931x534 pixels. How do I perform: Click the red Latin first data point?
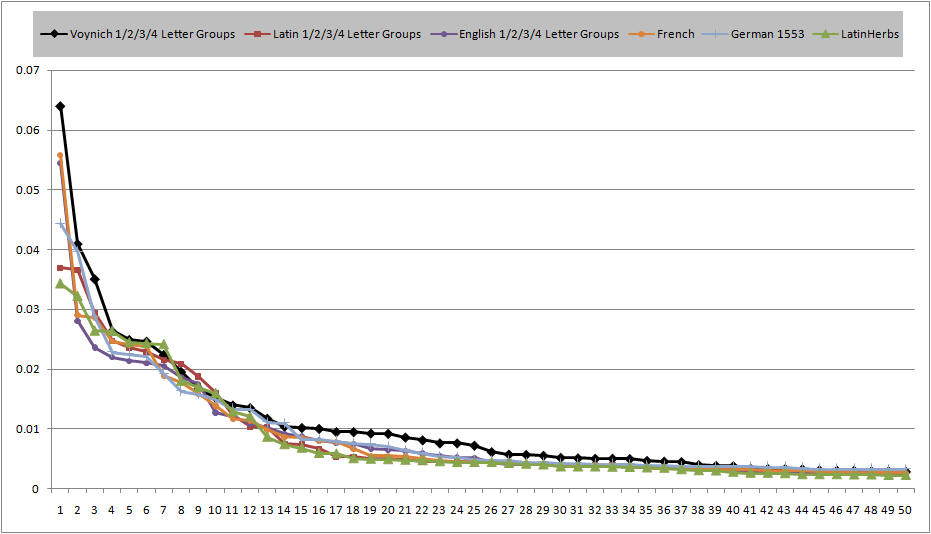[60, 268]
